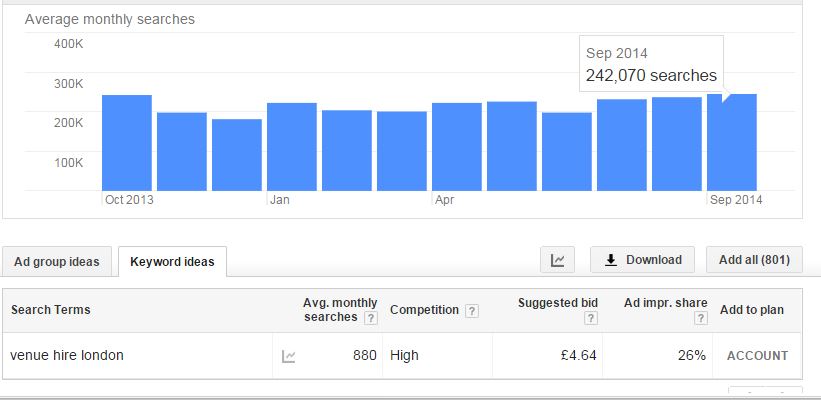Open the Ad impr. share help icon
821x400 pixels.
coord(701,318)
